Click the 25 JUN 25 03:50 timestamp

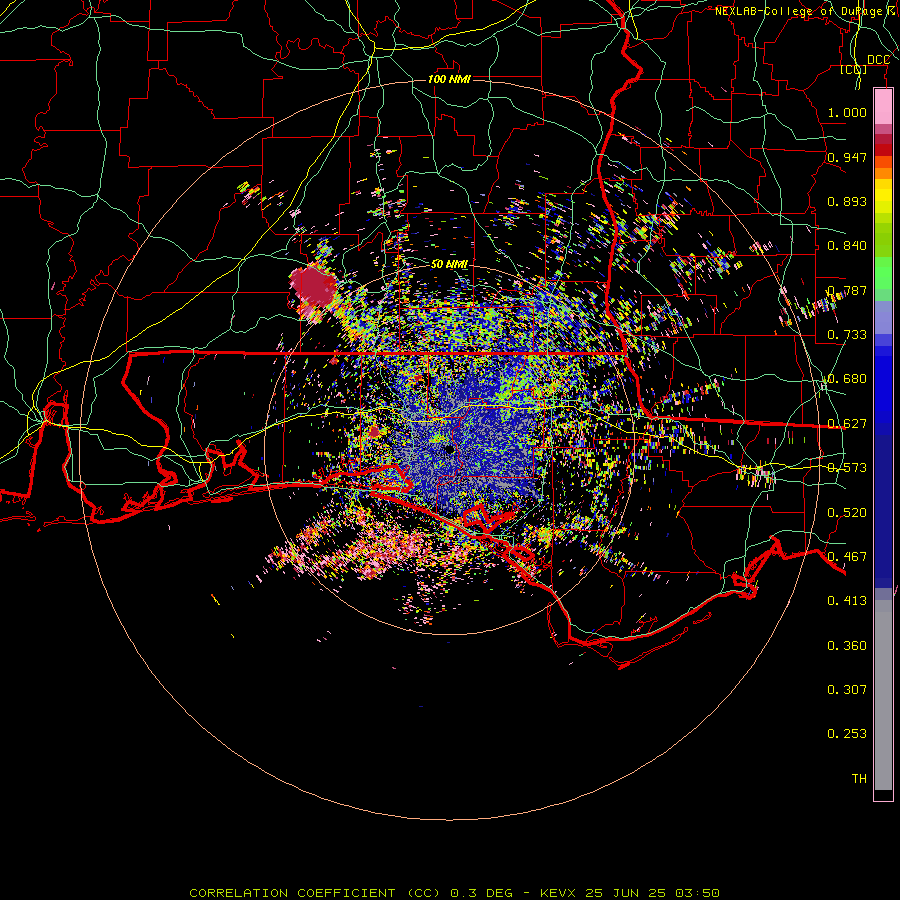(652, 893)
